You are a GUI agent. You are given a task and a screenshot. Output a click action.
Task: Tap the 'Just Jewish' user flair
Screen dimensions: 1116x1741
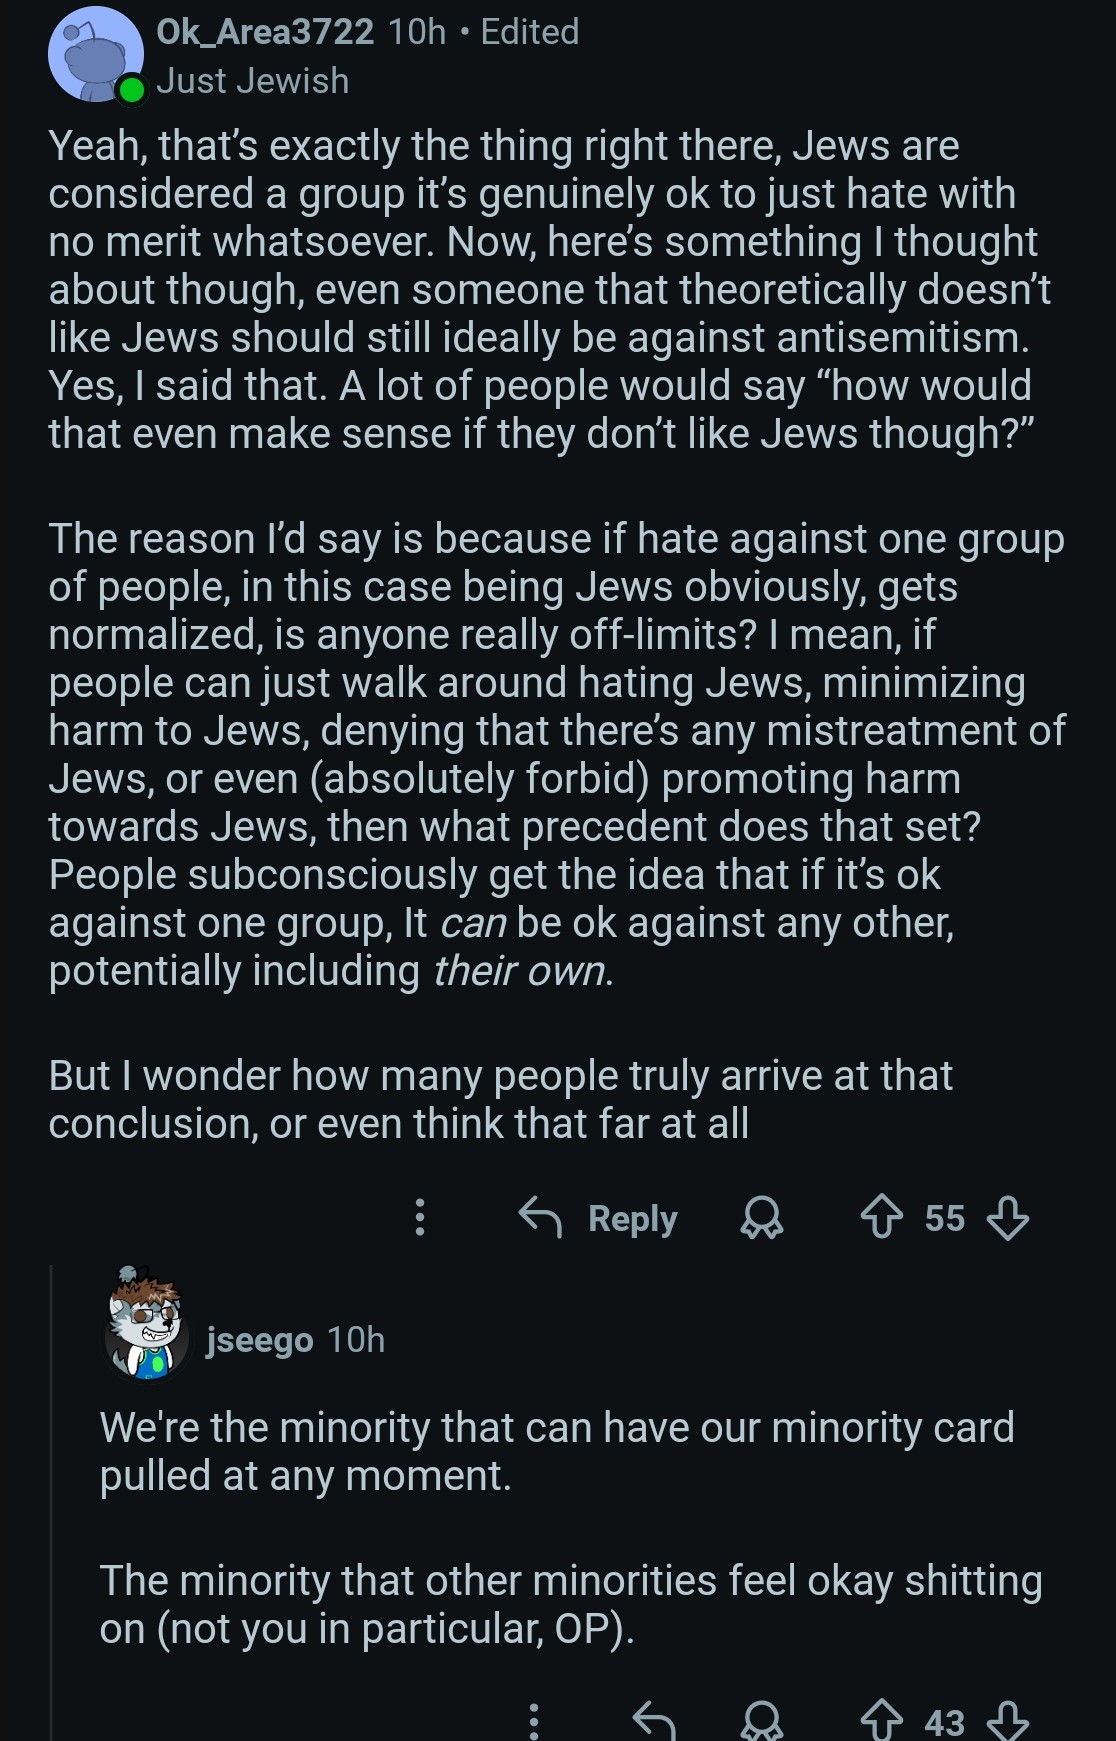click(253, 81)
